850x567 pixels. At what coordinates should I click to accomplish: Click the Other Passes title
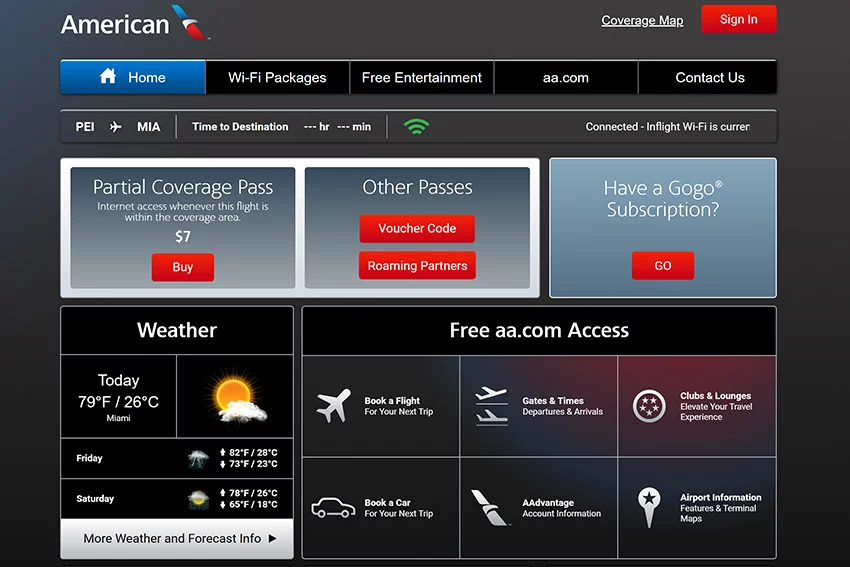[417, 187]
